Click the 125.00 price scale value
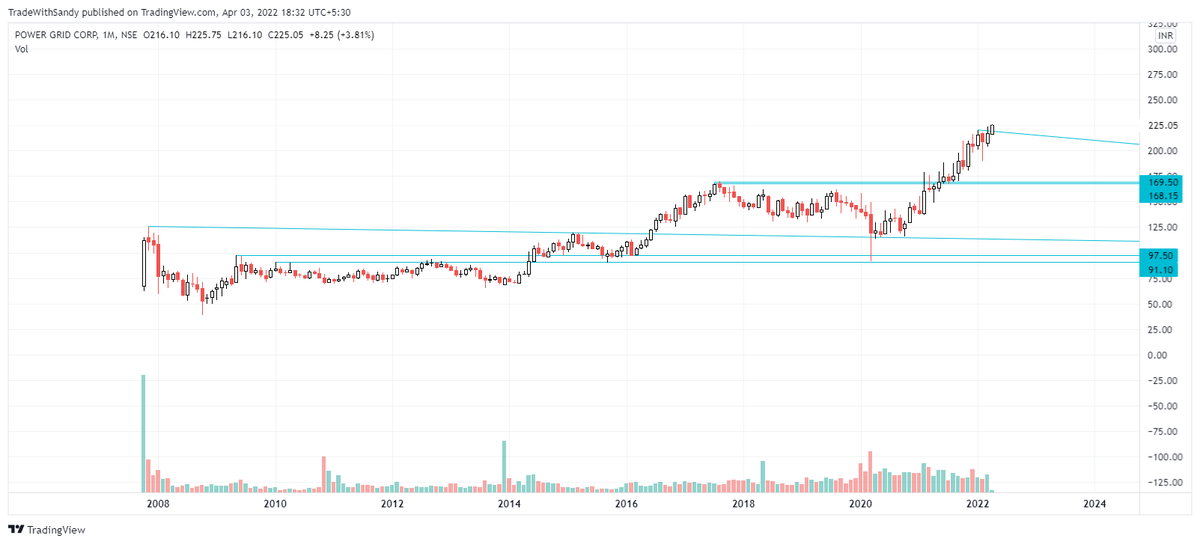The height and width of the screenshot is (544, 1200). coord(1161,228)
